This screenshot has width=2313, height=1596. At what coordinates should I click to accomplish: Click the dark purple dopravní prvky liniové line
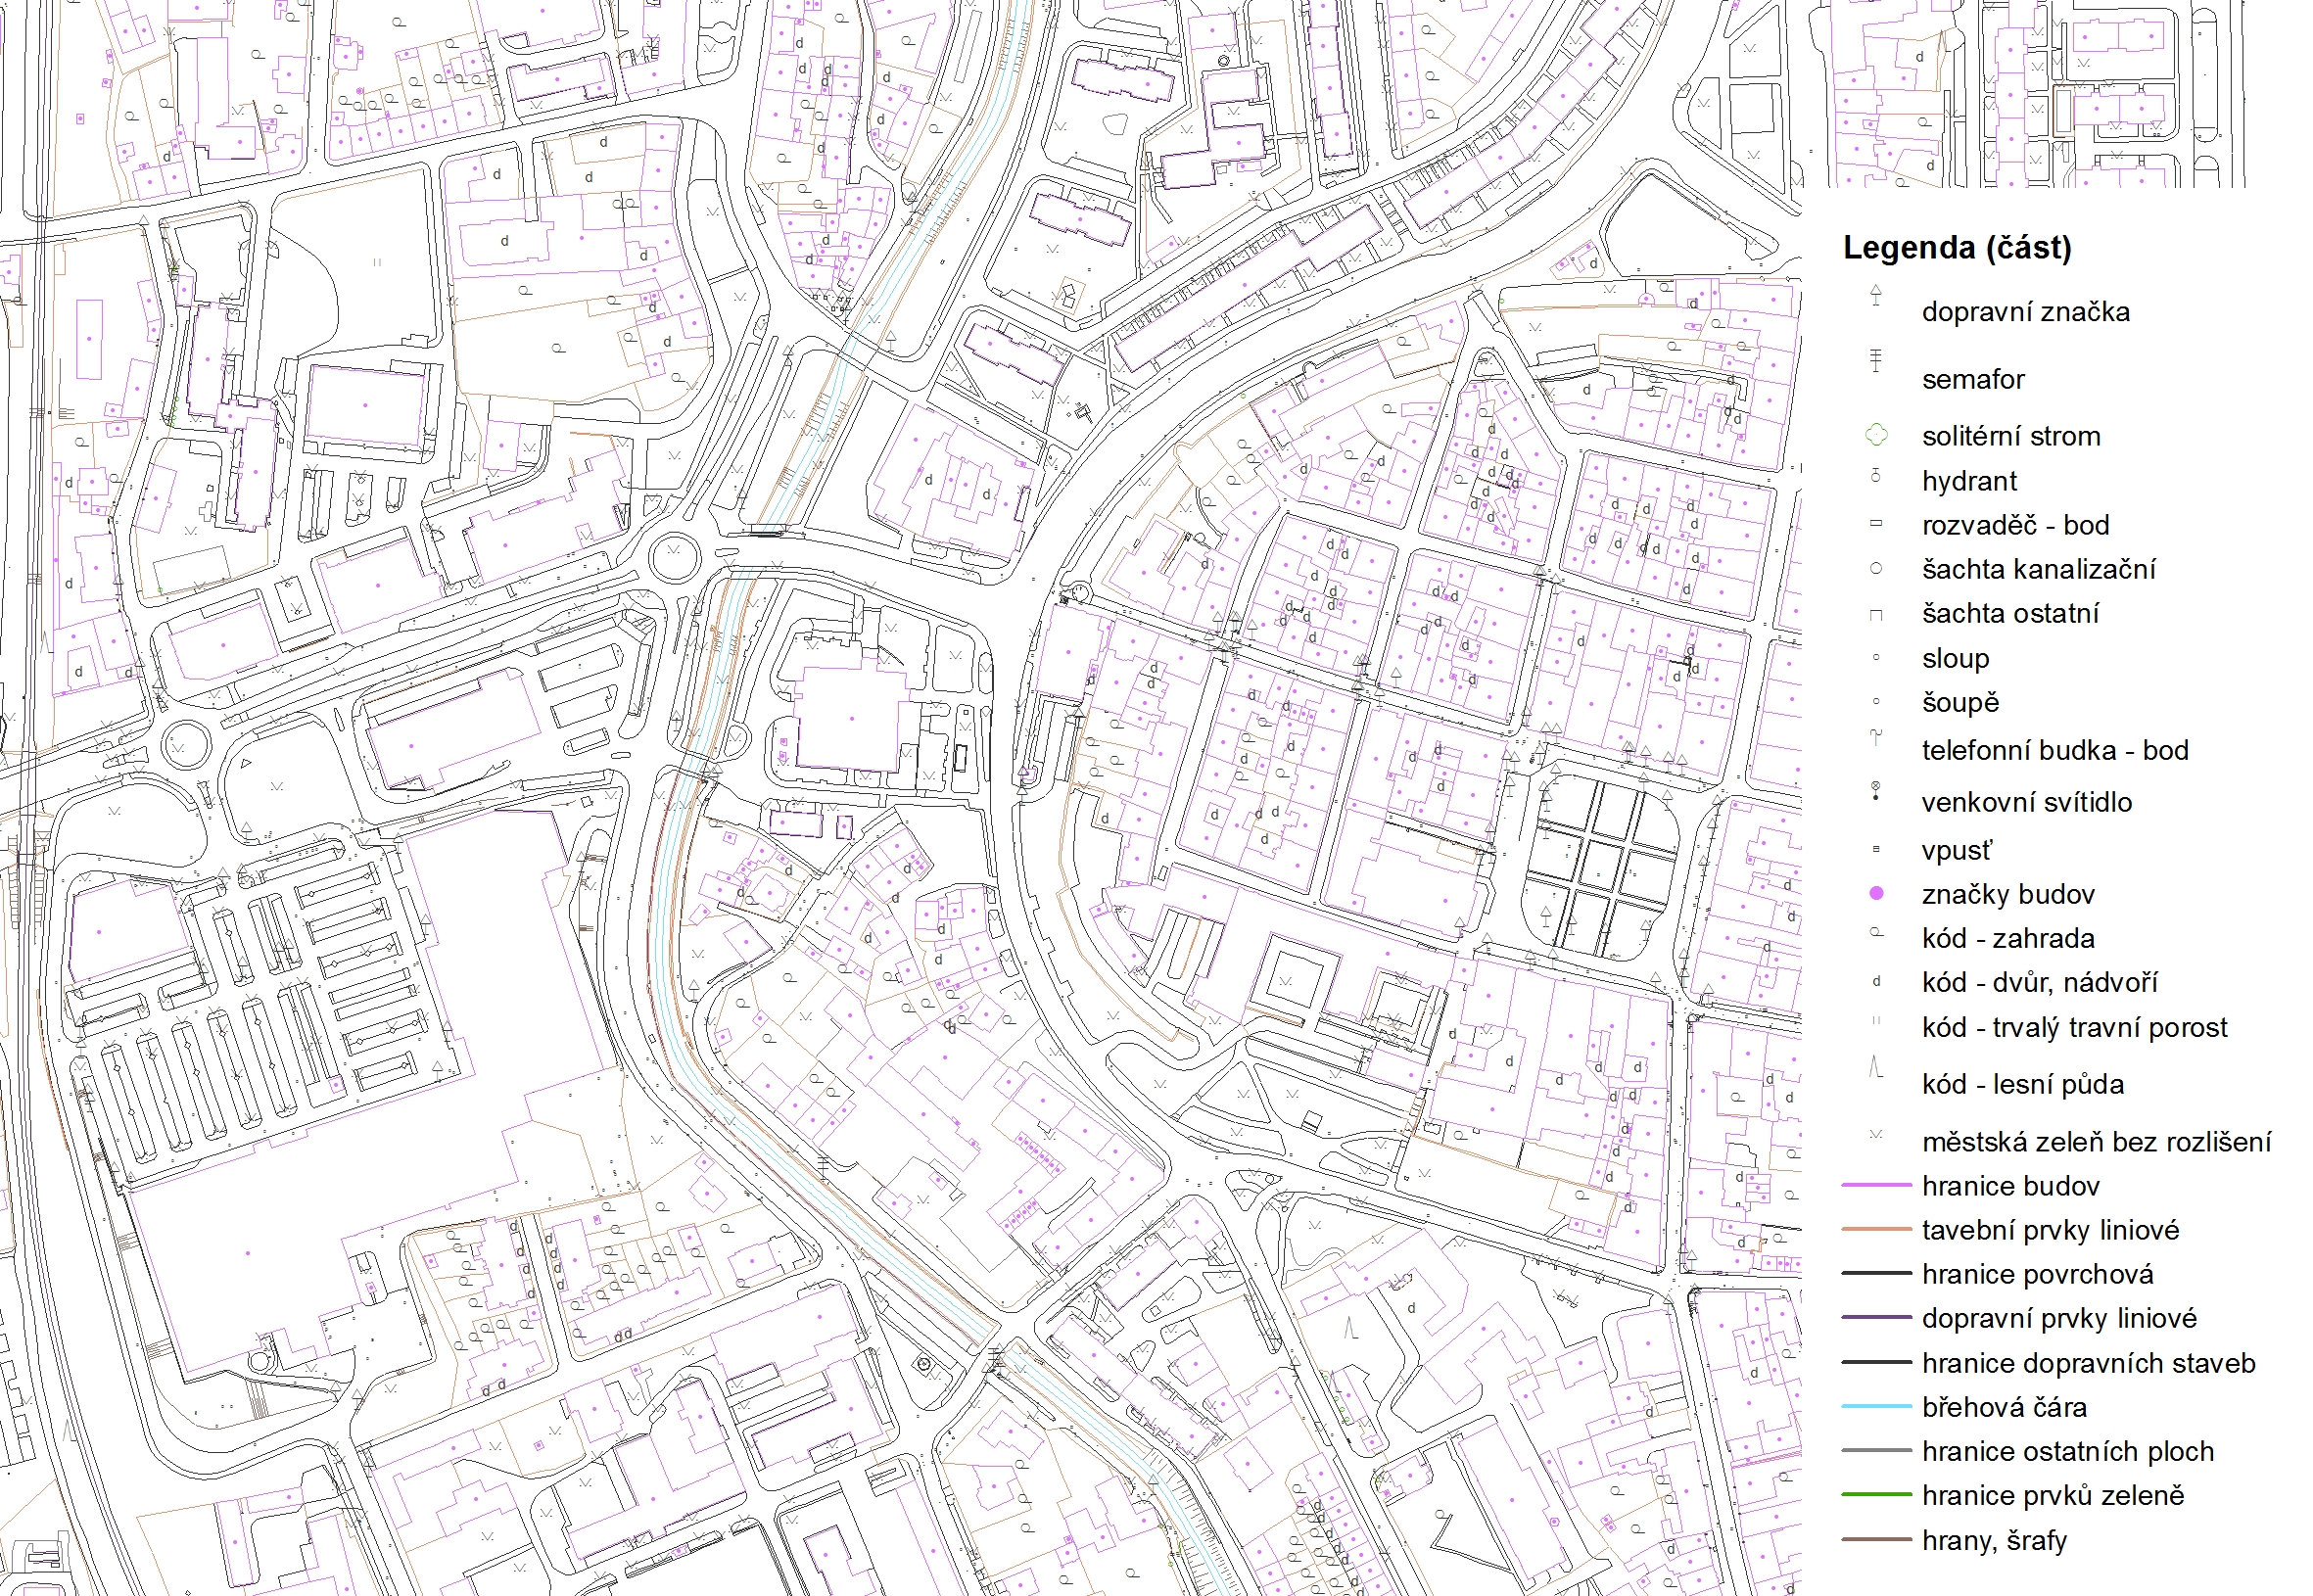(x=1876, y=1317)
